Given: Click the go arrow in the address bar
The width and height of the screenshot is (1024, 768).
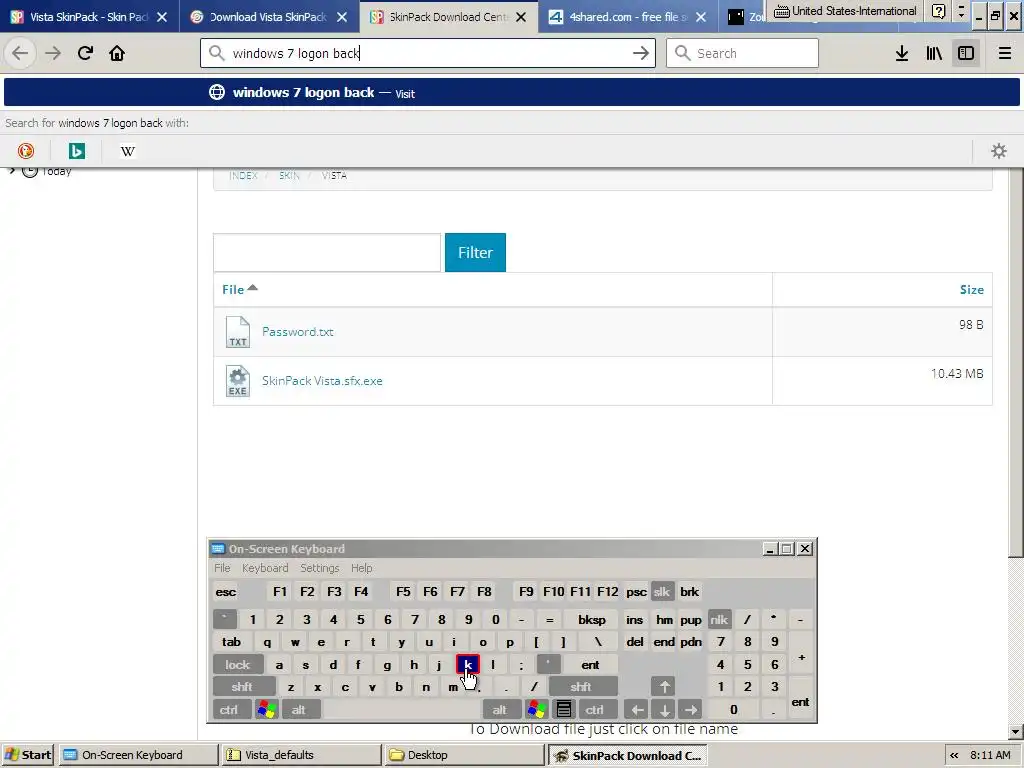Looking at the screenshot, I should 641,53.
